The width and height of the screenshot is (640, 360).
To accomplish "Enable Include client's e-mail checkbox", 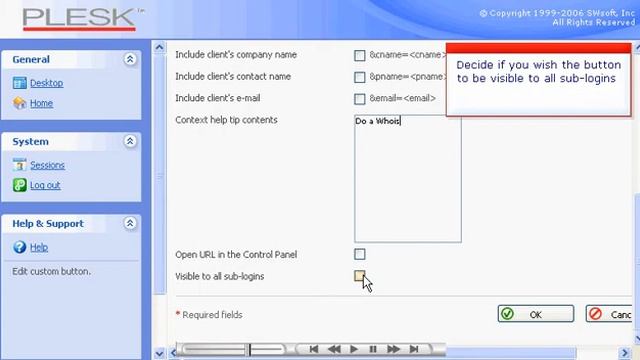I will [360, 99].
